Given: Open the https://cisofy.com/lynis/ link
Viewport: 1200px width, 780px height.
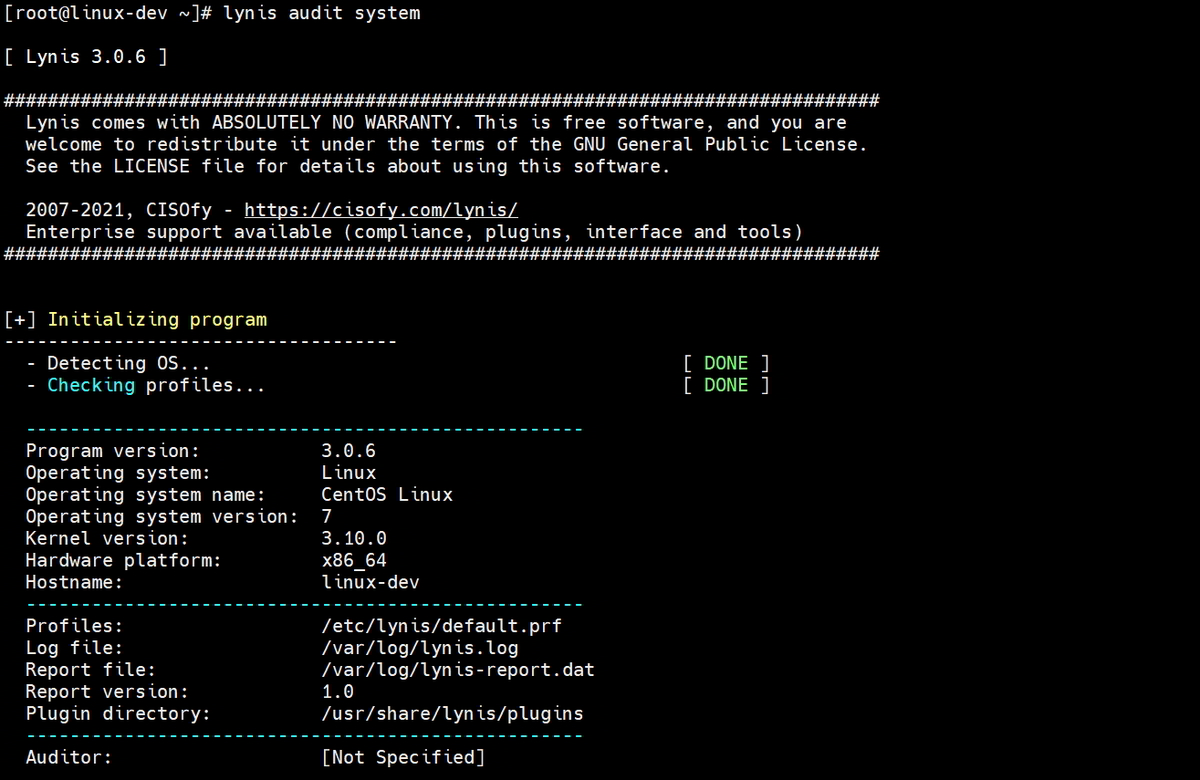Looking at the screenshot, I should tap(381, 209).
